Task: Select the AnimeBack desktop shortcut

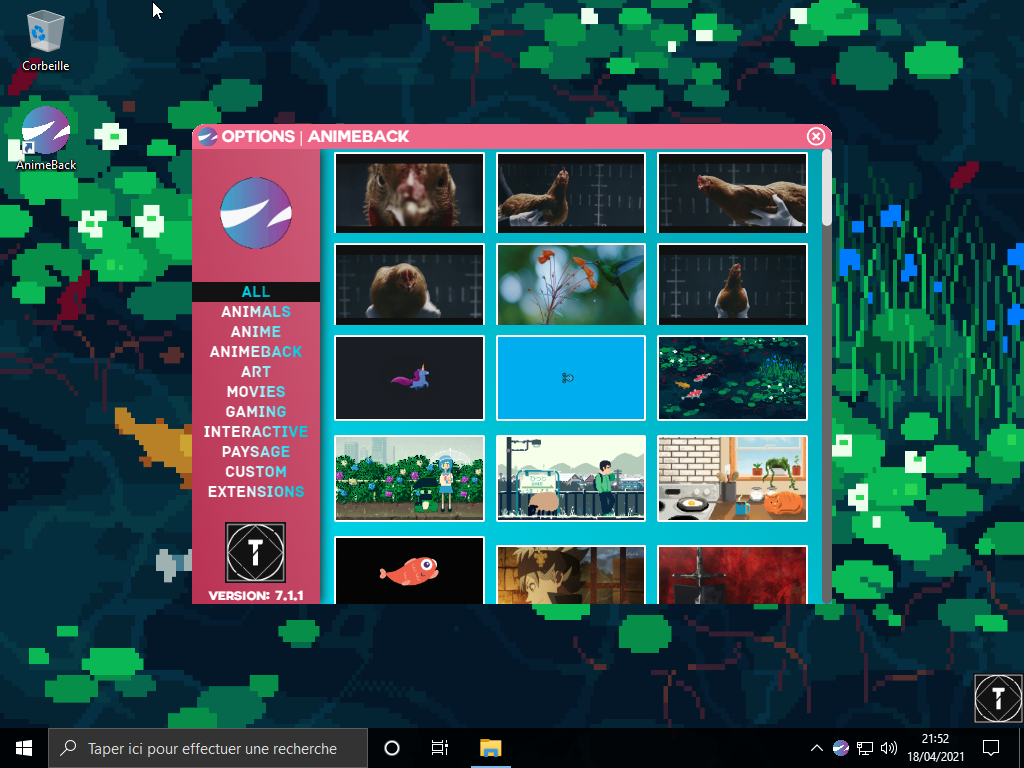Action: pyautogui.click(x=46, y=138)
